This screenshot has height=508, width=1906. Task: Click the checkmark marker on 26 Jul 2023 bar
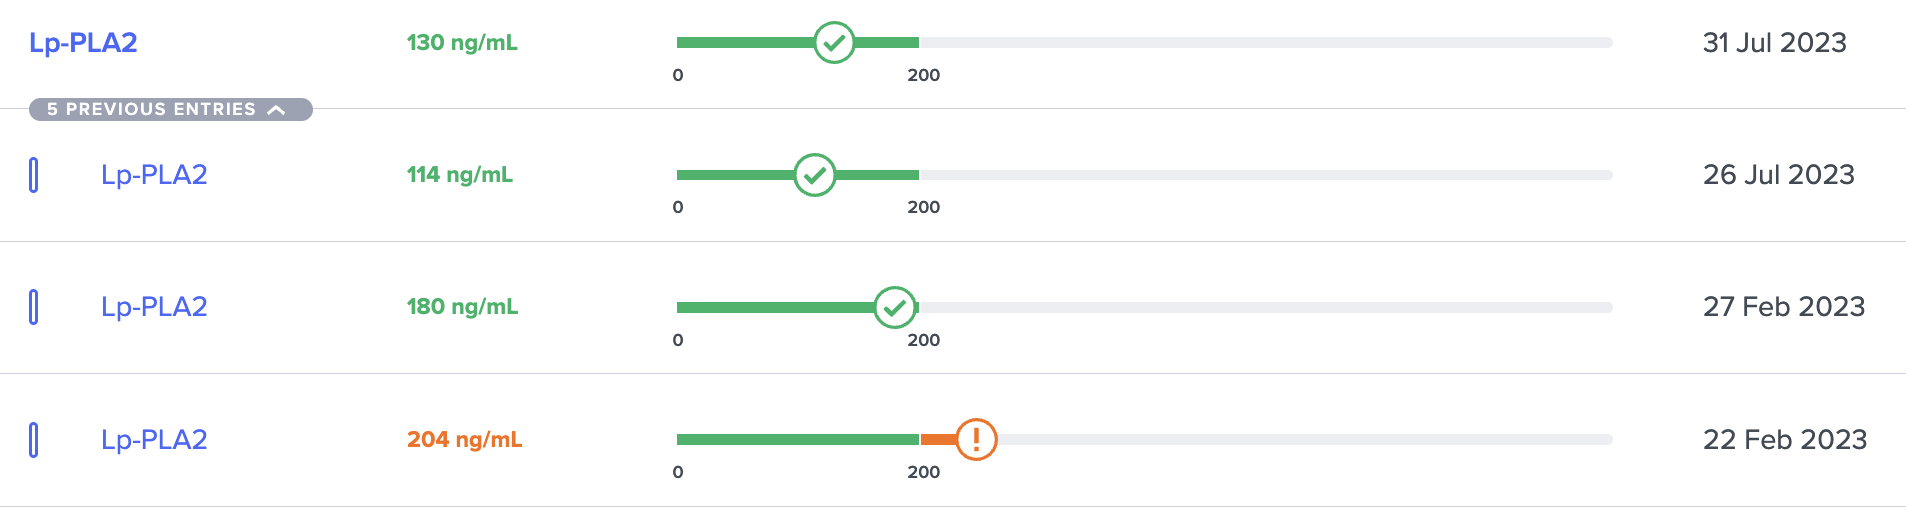click(x=815, y=175)
